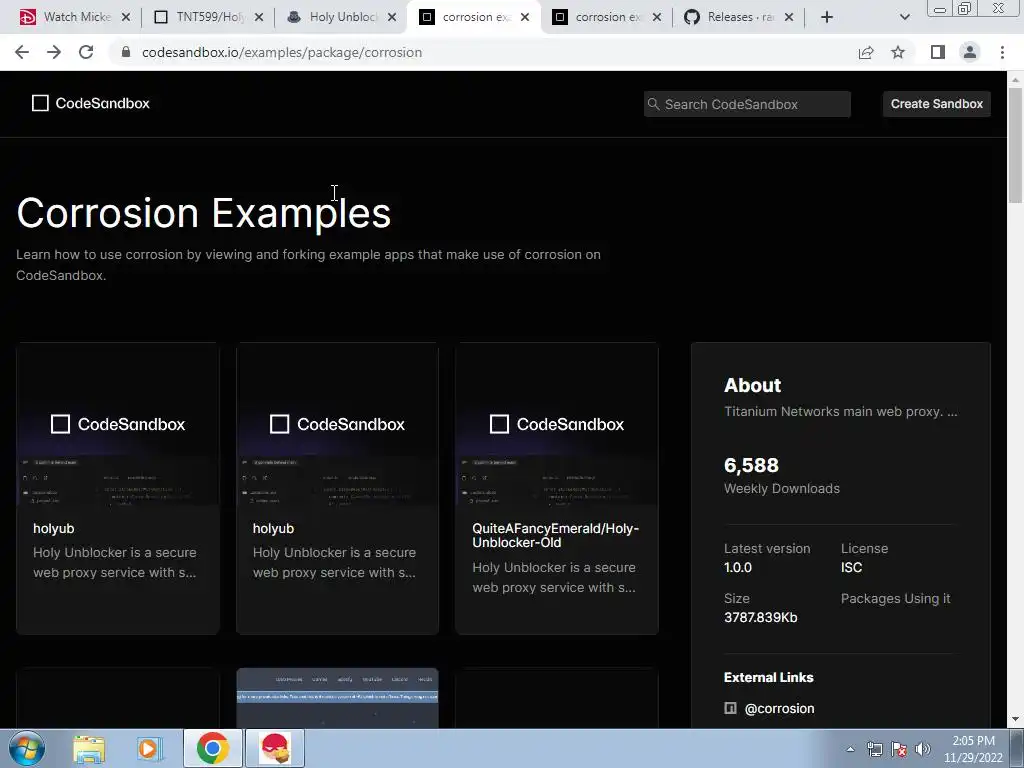Open the network tray icon
This screenshot has height=768, width=1024.
874,749
